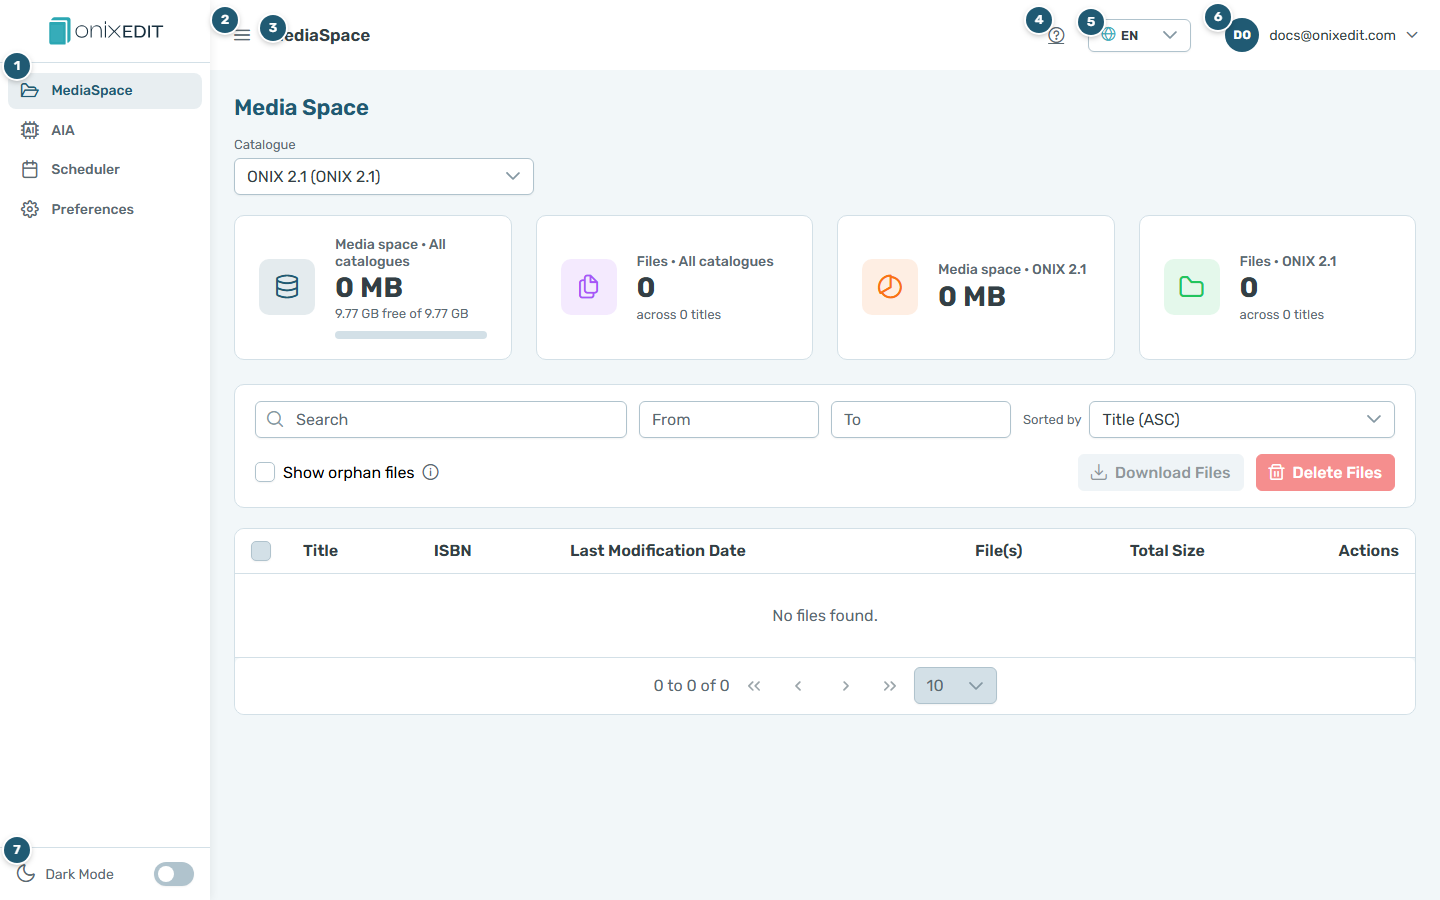Click the storage usage progress bar
This screenshot has height=900, width=1440.
point(411,335)
